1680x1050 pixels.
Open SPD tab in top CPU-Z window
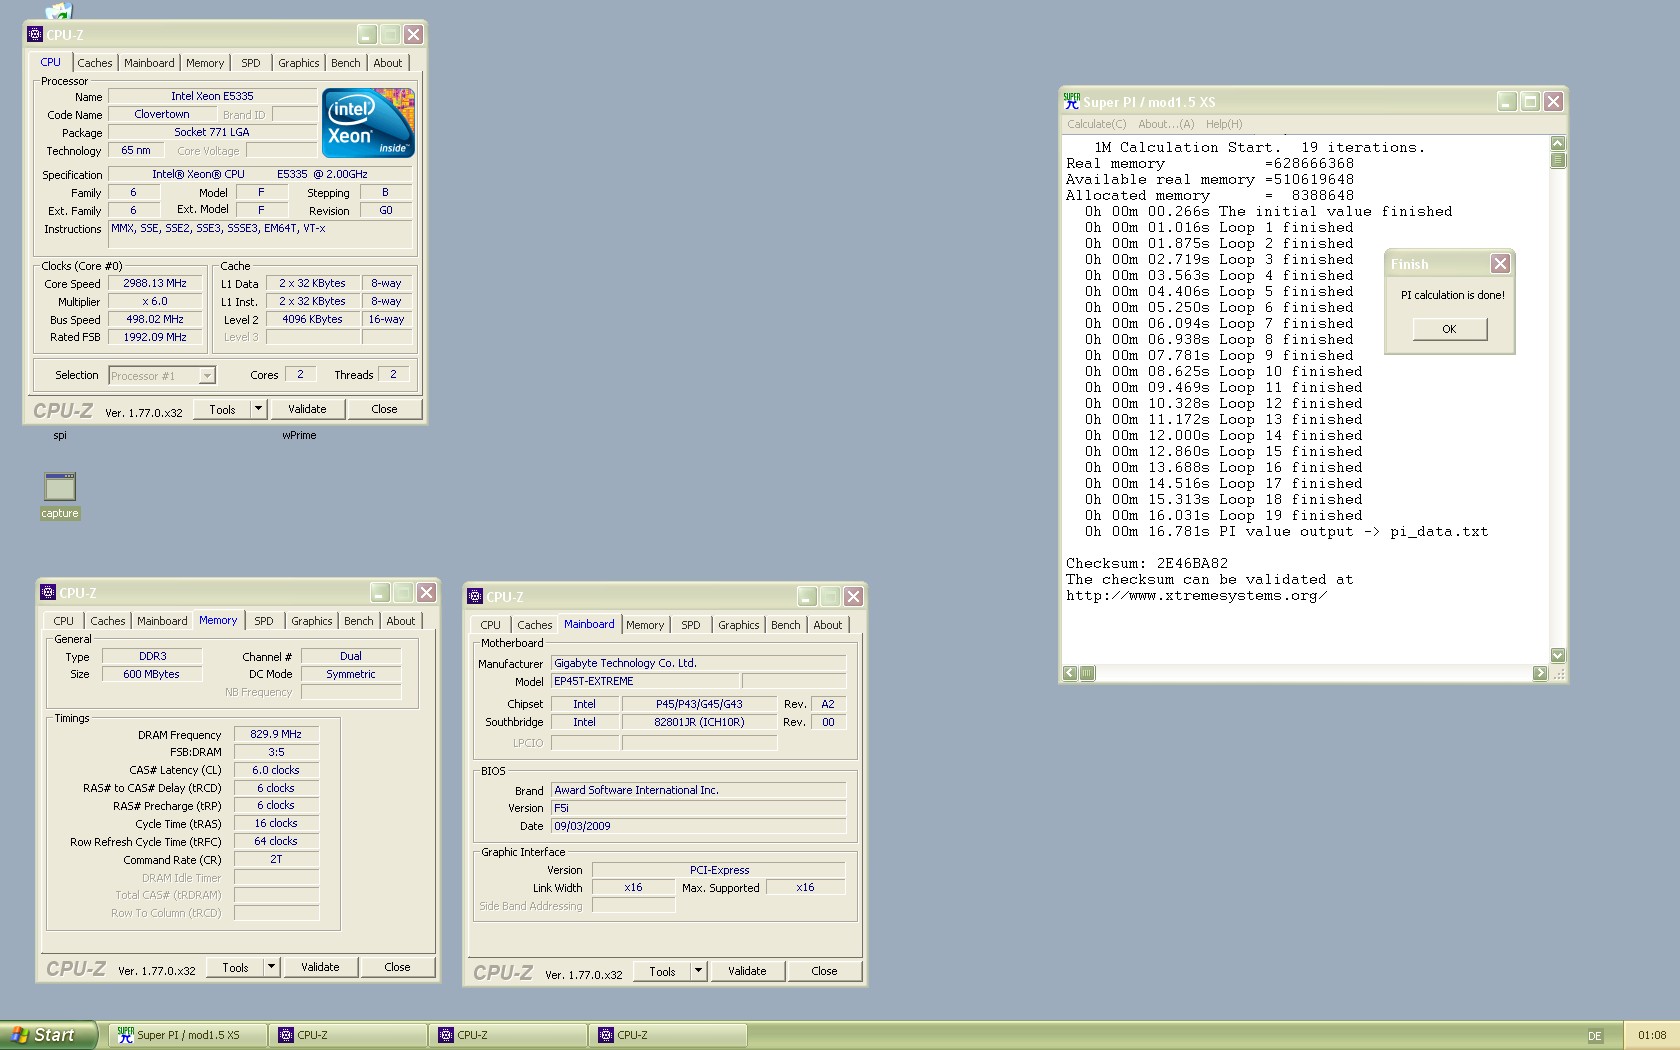pos(251,63)
